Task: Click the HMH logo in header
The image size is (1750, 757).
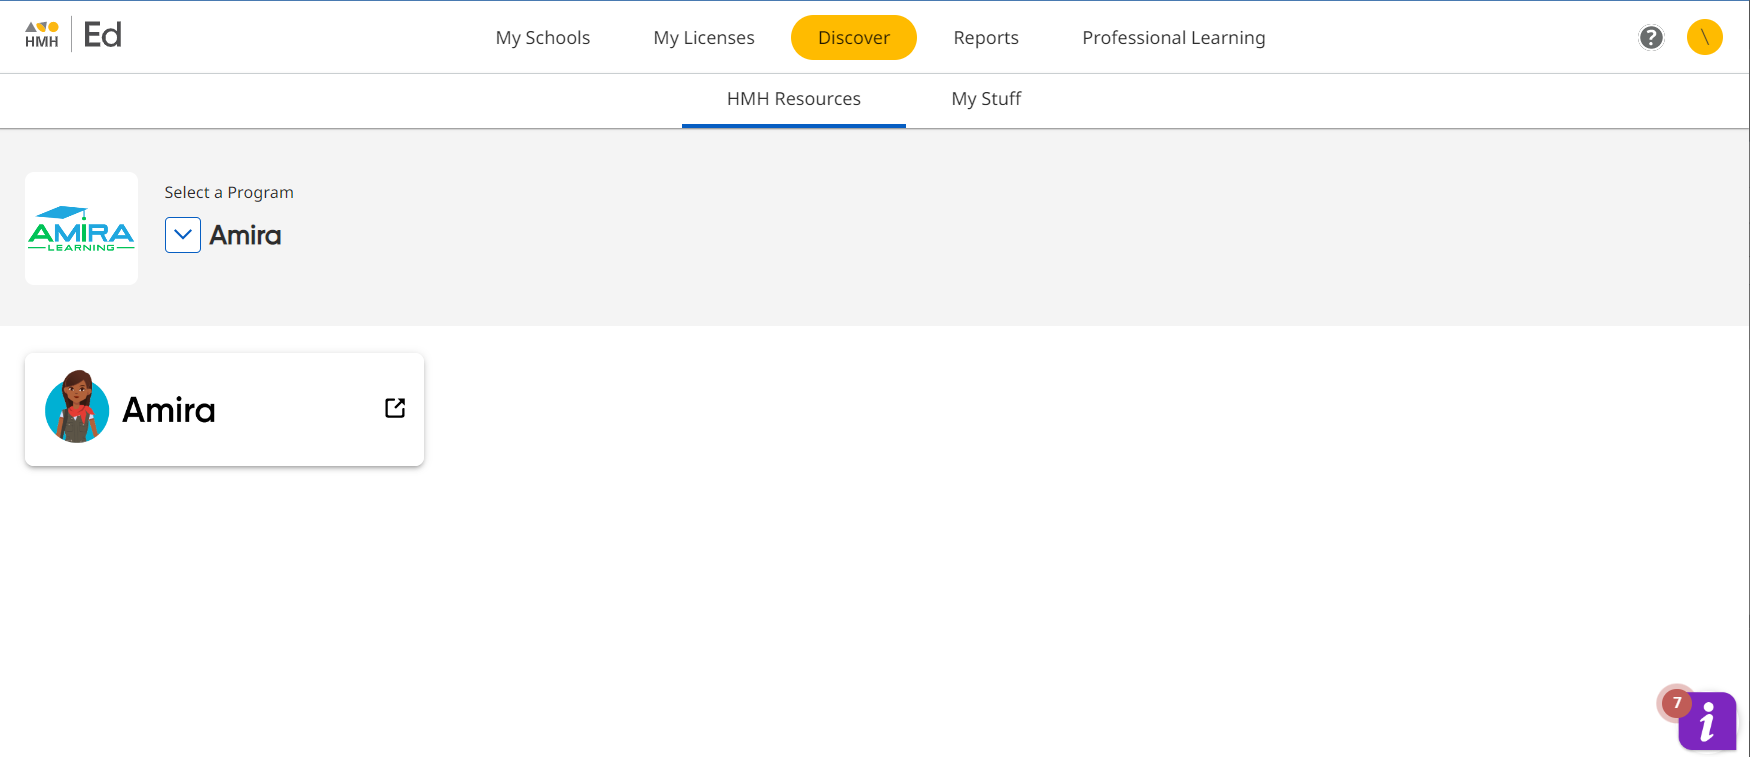Action: pos(42,35)
